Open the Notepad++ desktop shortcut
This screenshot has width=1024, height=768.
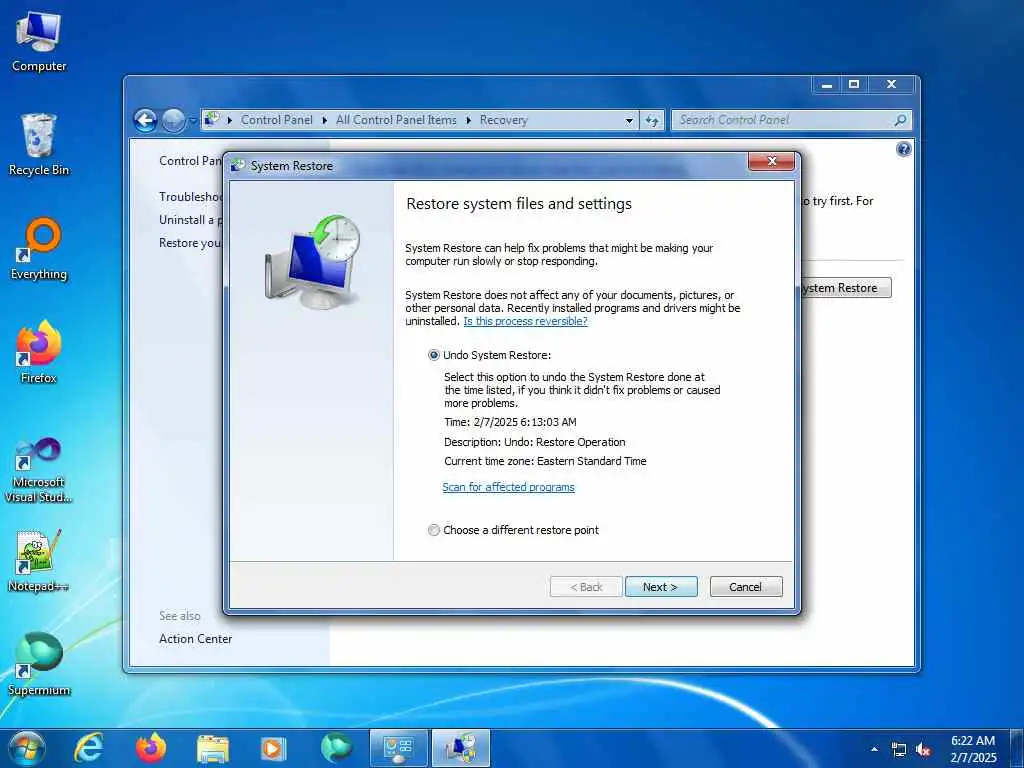point(39,560)
